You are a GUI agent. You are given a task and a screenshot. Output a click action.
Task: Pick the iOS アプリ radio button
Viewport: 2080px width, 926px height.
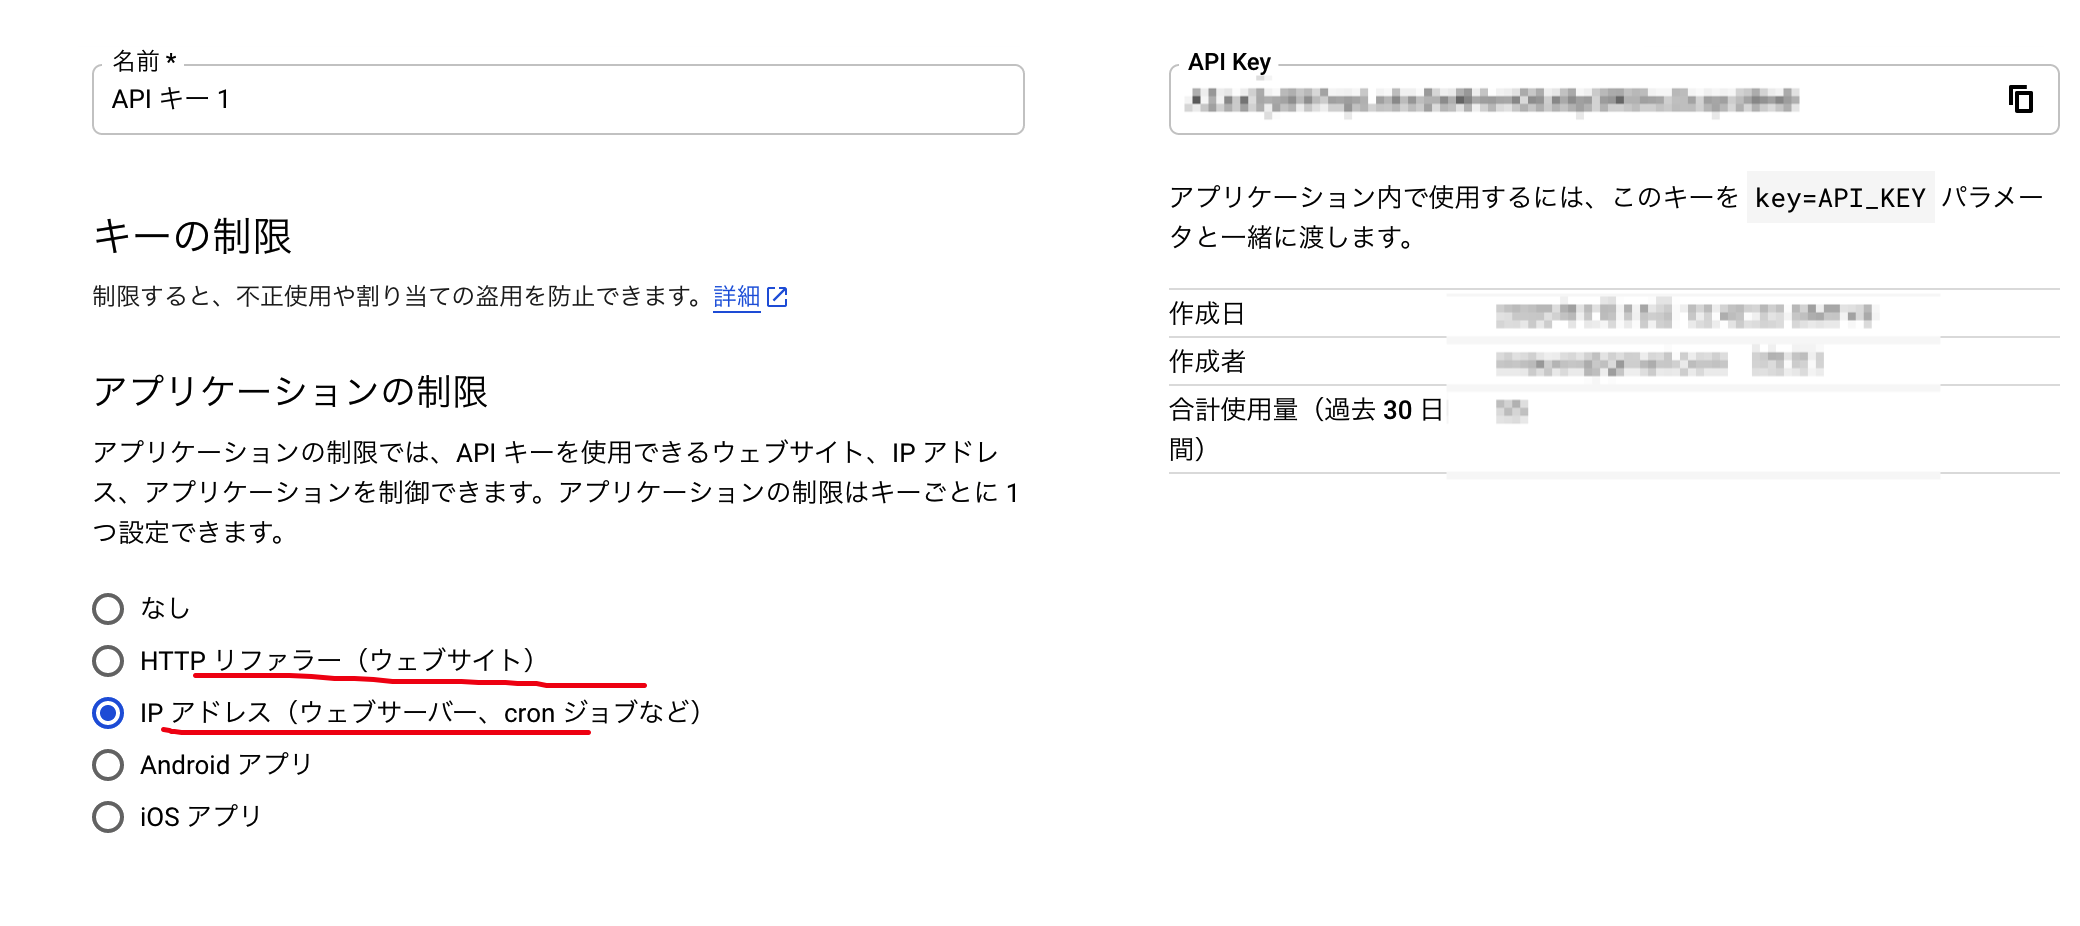(108, 817)
